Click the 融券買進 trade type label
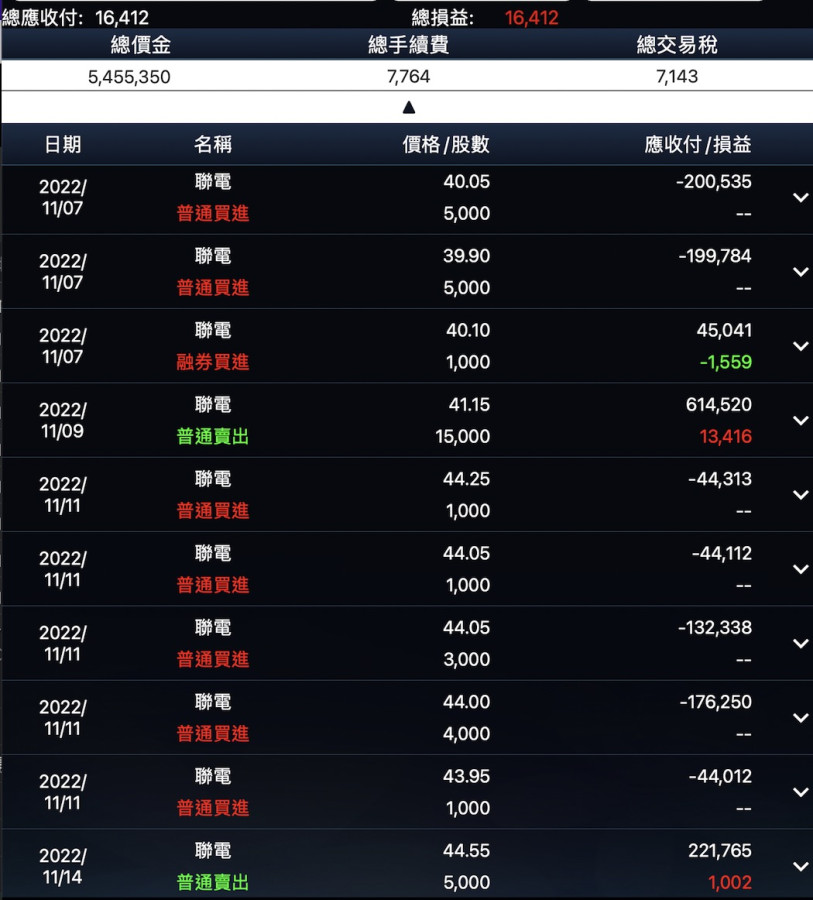Viewport: 813px width, 900px height. 212,362
